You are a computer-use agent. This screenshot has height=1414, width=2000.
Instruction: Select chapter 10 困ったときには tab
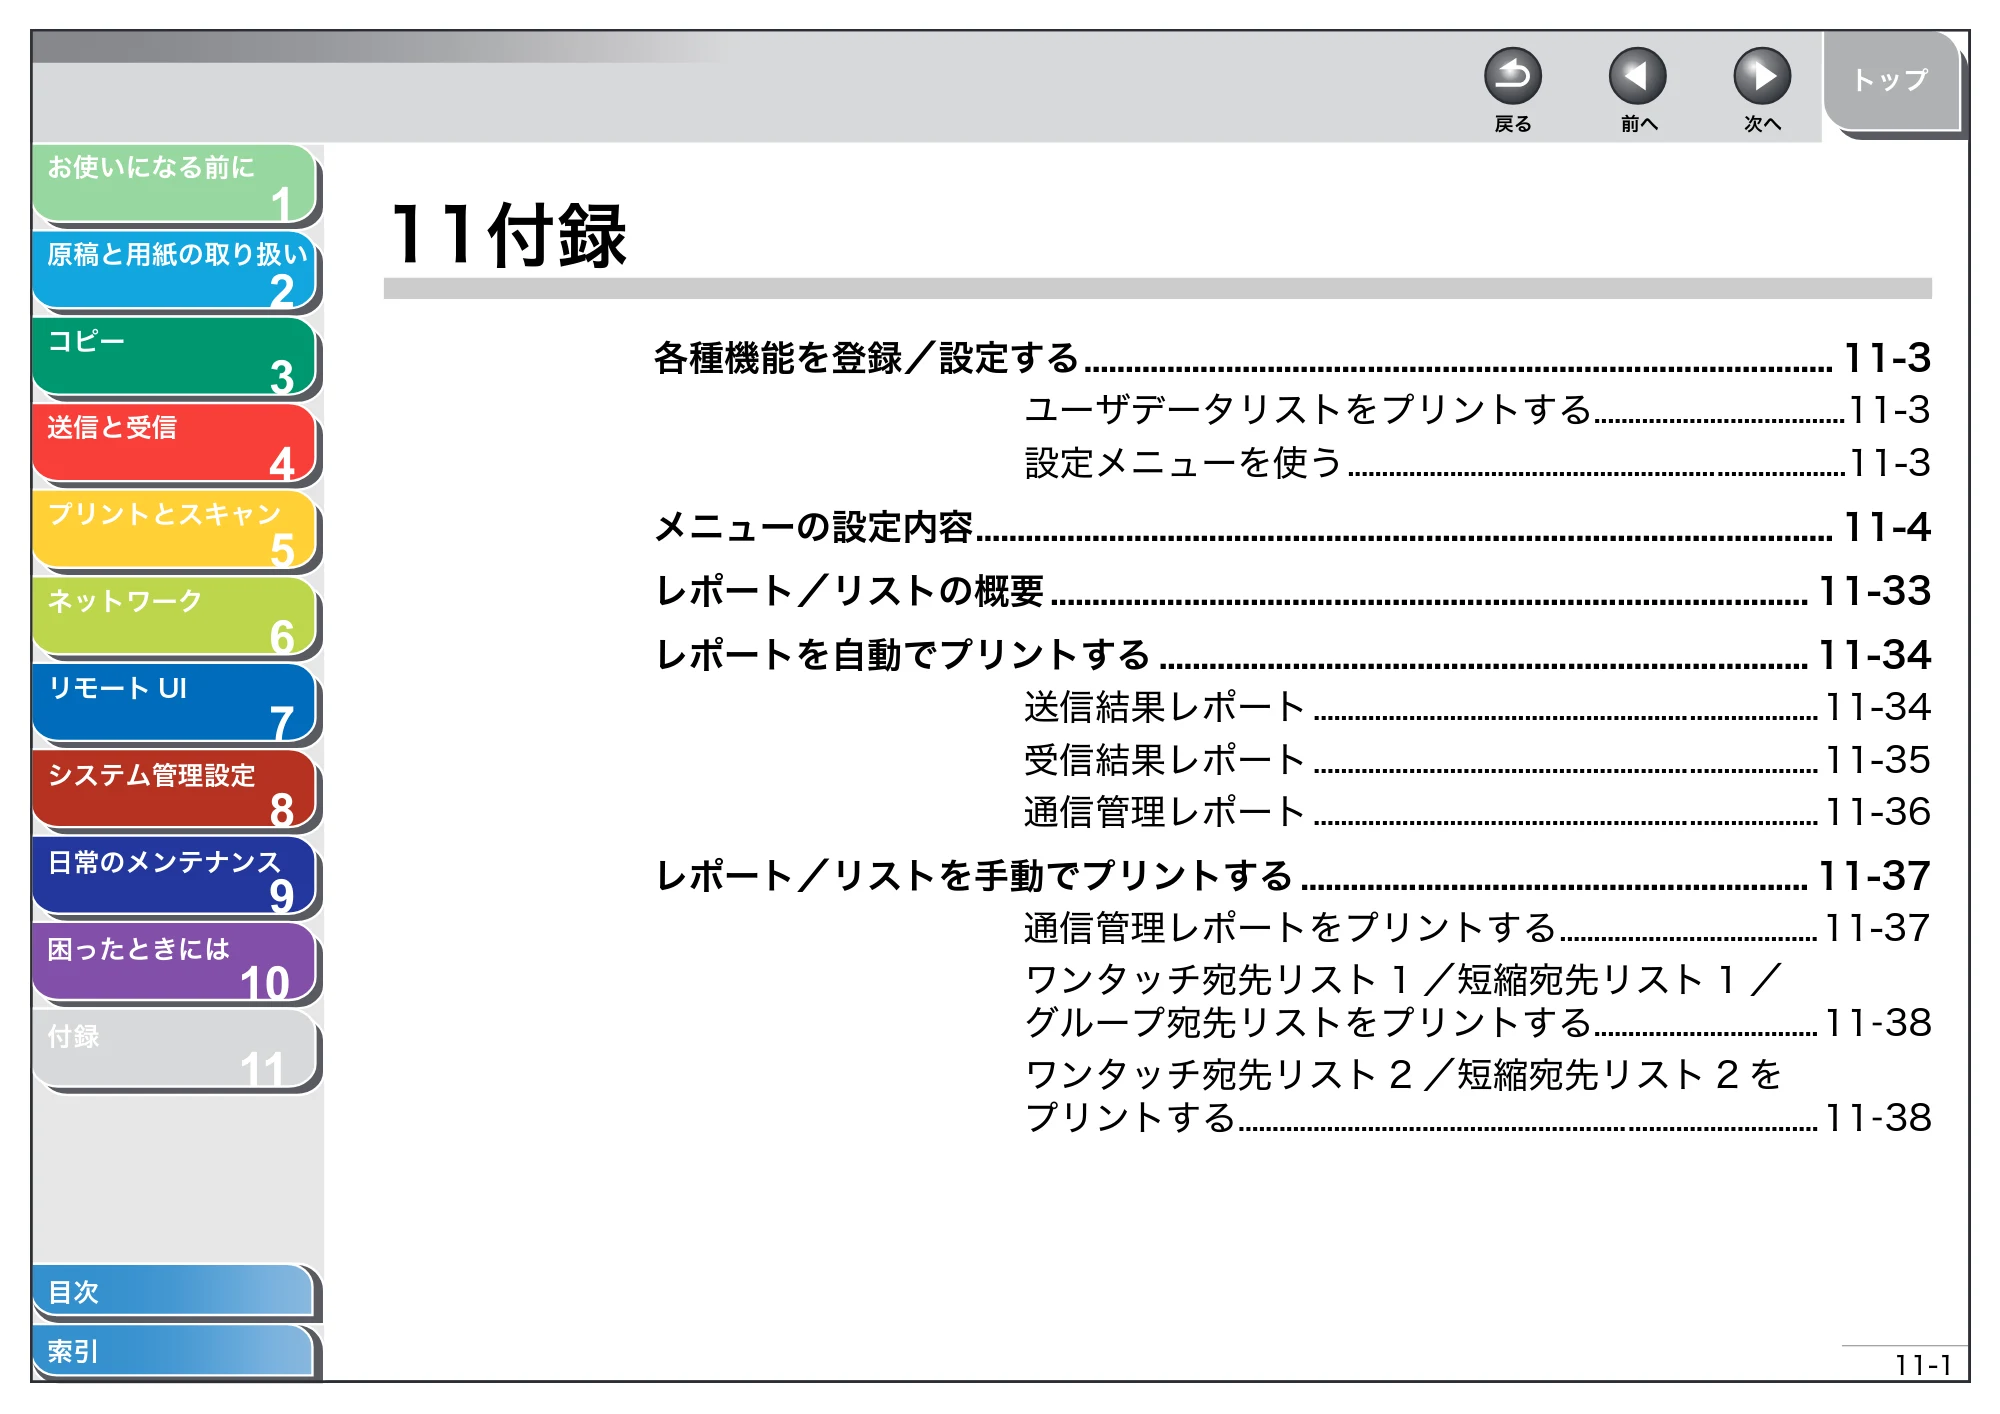click(x=175, y=963)
